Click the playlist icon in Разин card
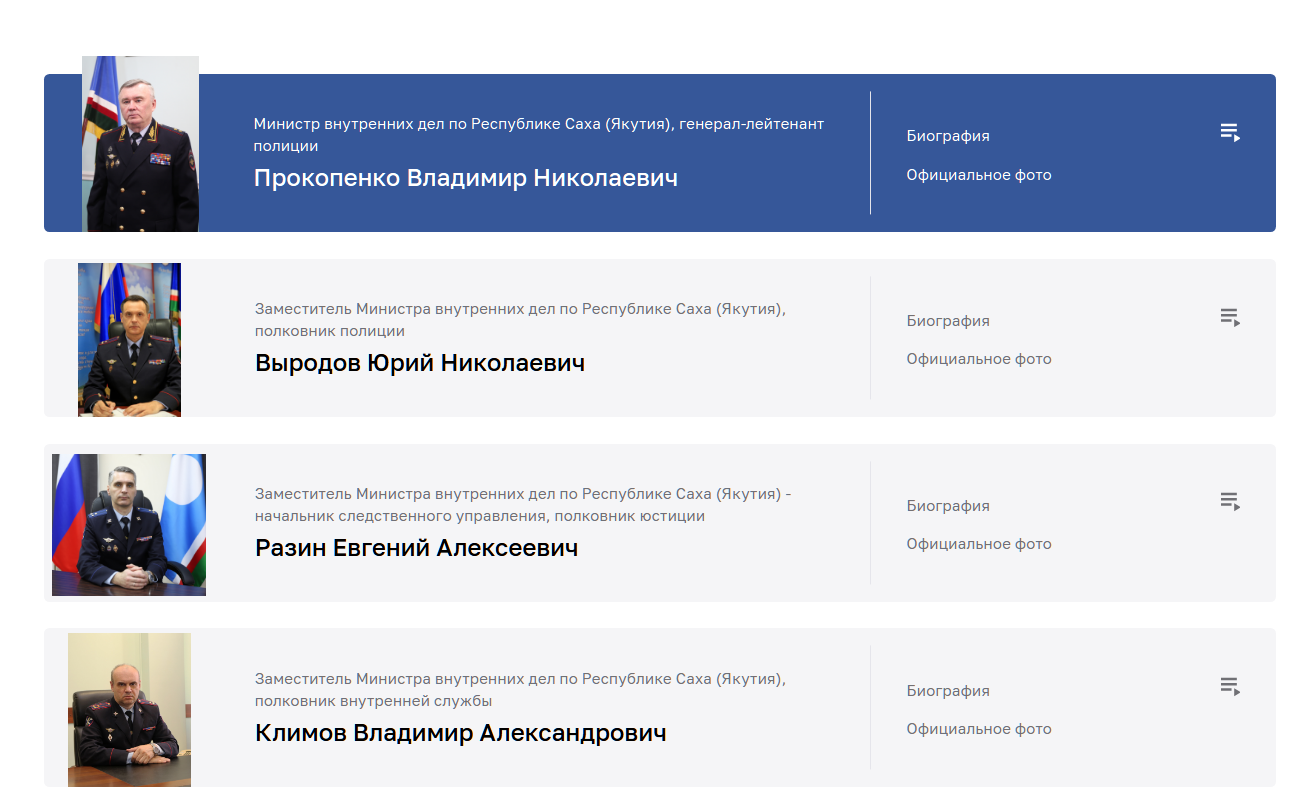 [x=1230, y=501]
